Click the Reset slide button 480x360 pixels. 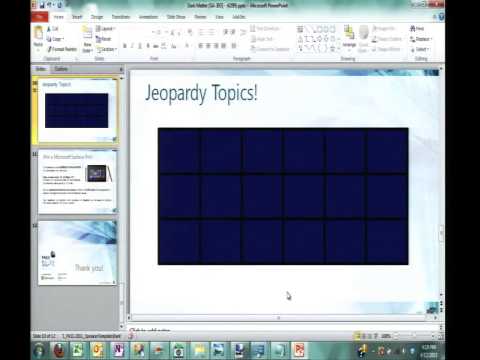(104, 39)
